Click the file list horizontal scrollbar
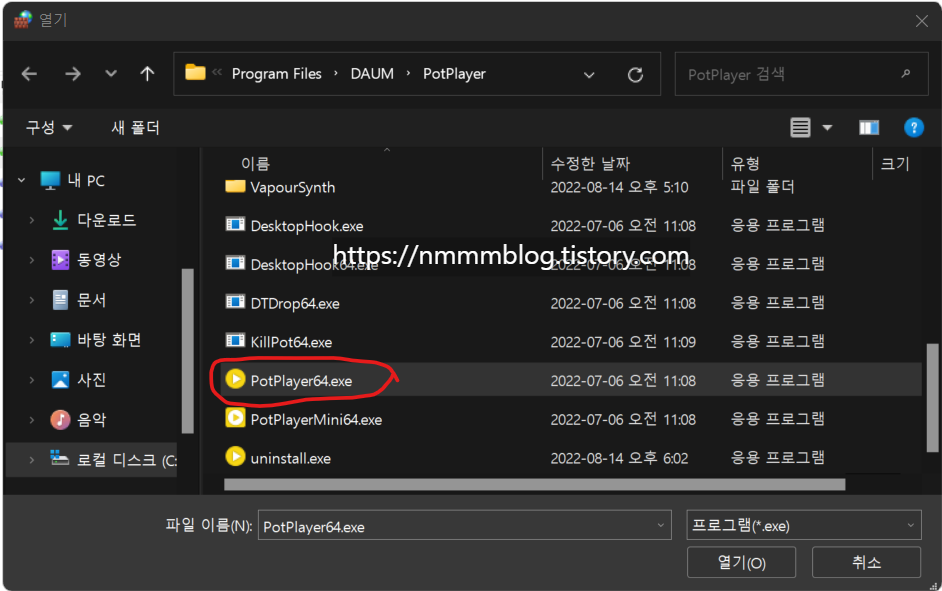The image size is (942, 591). click(x=534, y=485)
